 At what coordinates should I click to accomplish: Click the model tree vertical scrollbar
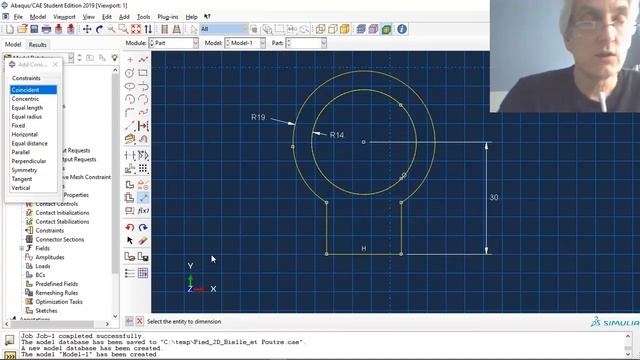115,193
